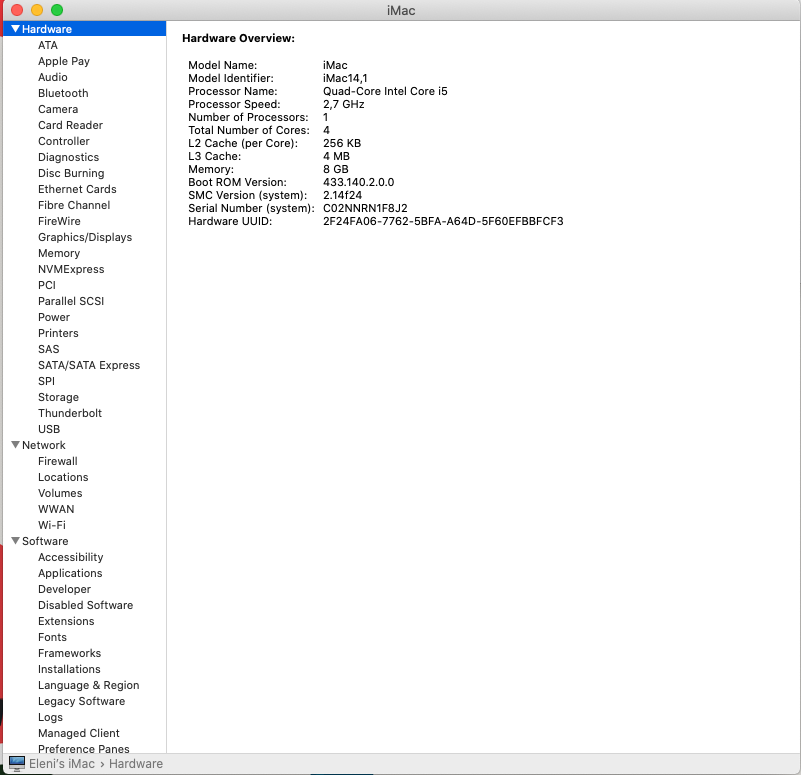The width and height of the screenshot is (801, 775).
Task: Click the serial number C02NNRN1F8J2
Action: coord(365,208)
